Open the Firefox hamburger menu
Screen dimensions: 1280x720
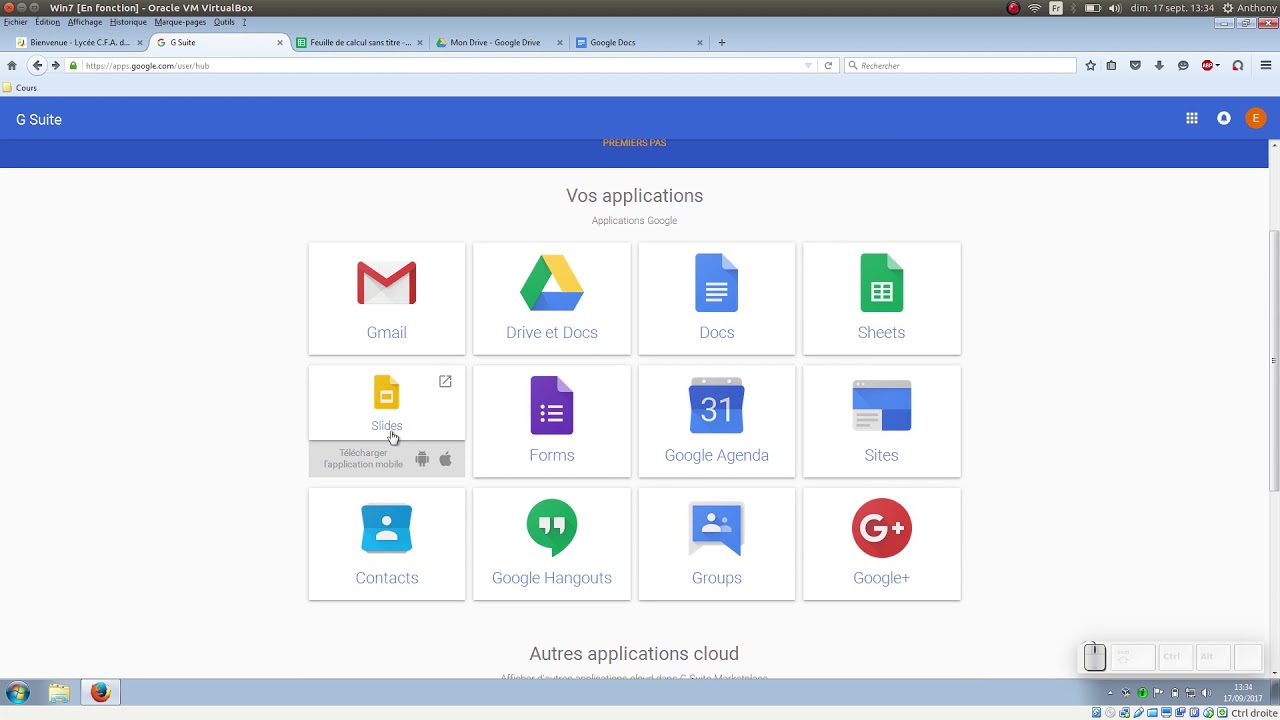[x=1266, y=65]
